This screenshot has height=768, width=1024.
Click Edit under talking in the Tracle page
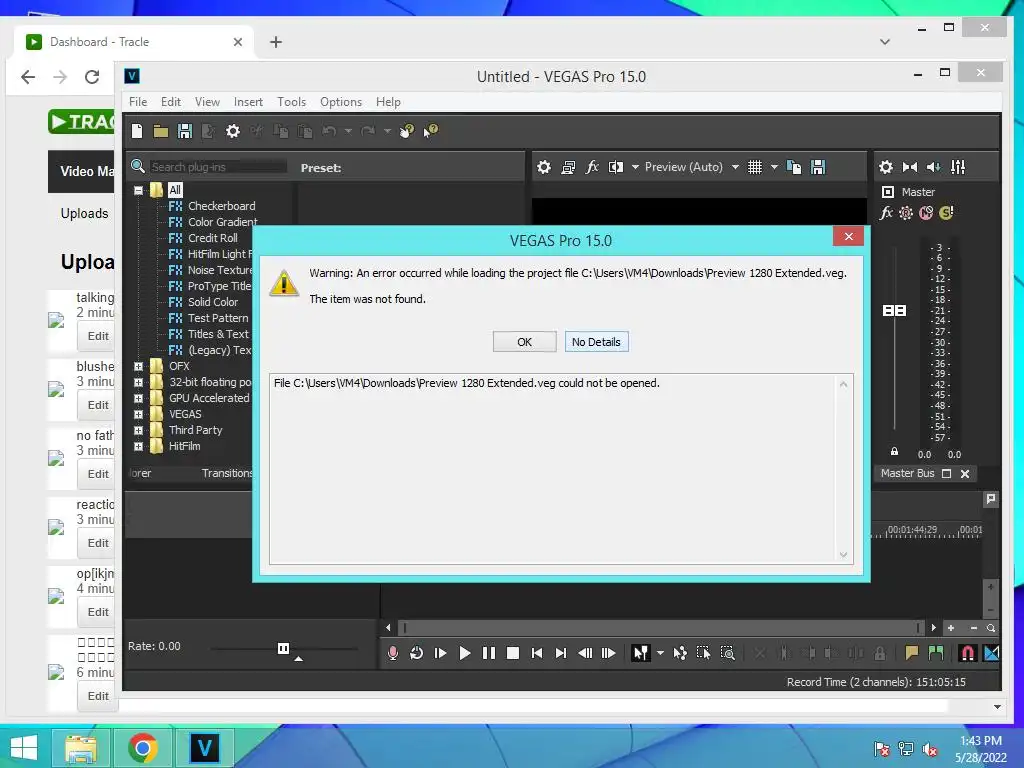pos(98,336)
